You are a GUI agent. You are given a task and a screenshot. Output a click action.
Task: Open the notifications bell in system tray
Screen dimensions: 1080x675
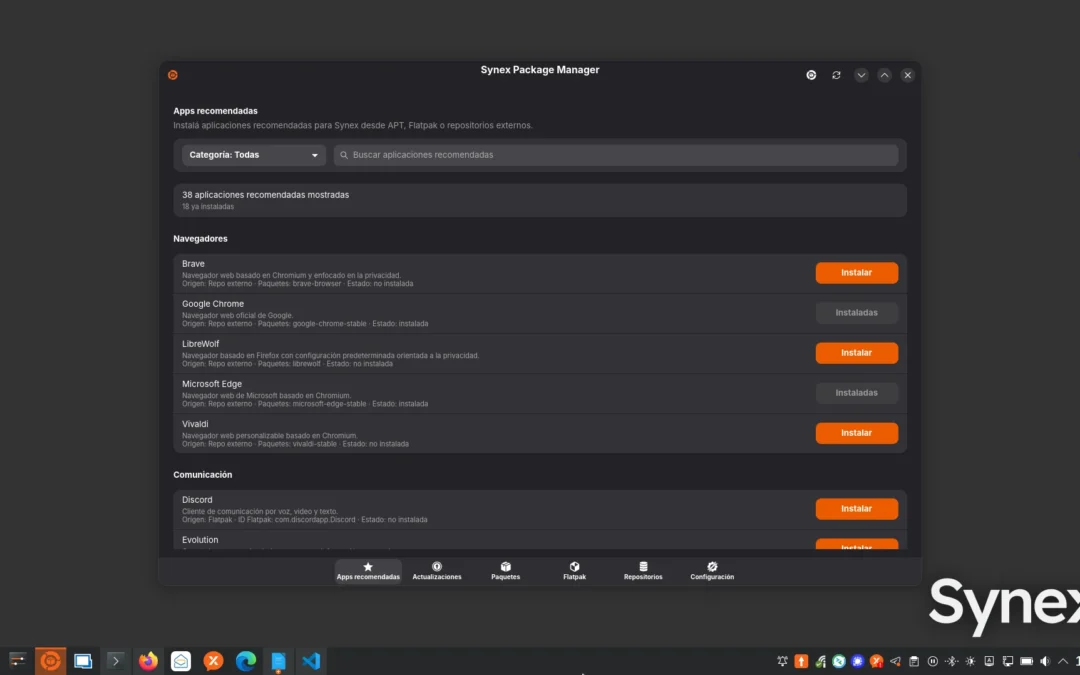(782, 661)
